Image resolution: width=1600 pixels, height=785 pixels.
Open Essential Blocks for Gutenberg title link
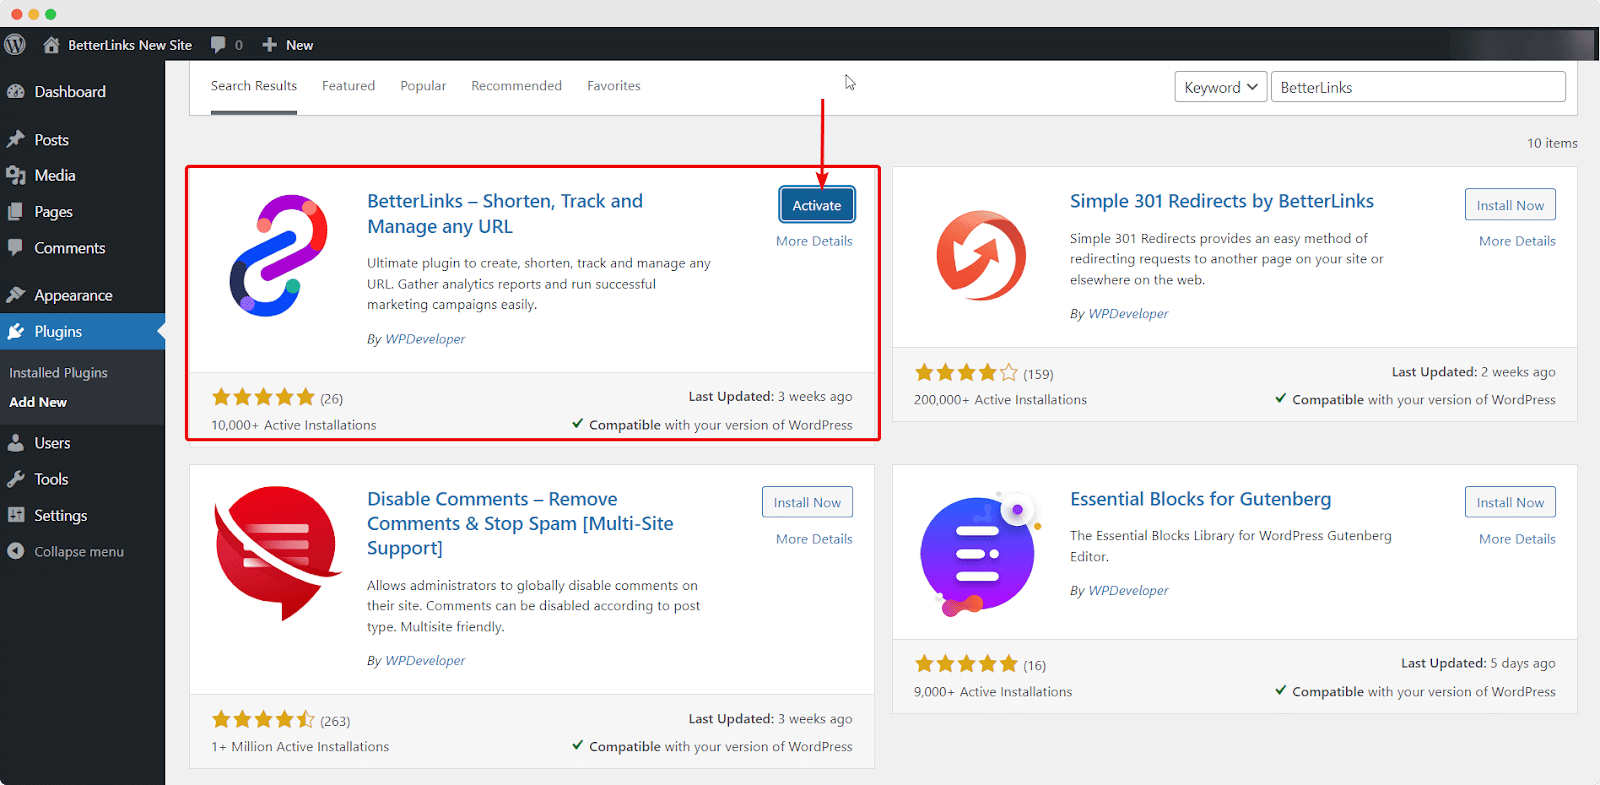tap(1200, 499)
